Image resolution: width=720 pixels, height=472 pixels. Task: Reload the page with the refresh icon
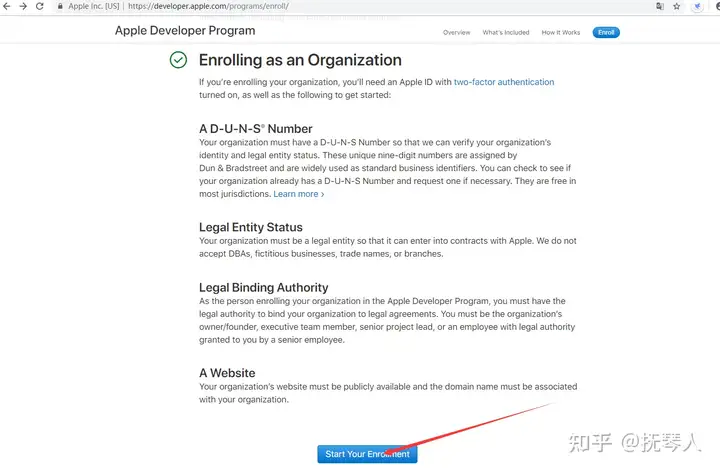(x=39, y=6)
